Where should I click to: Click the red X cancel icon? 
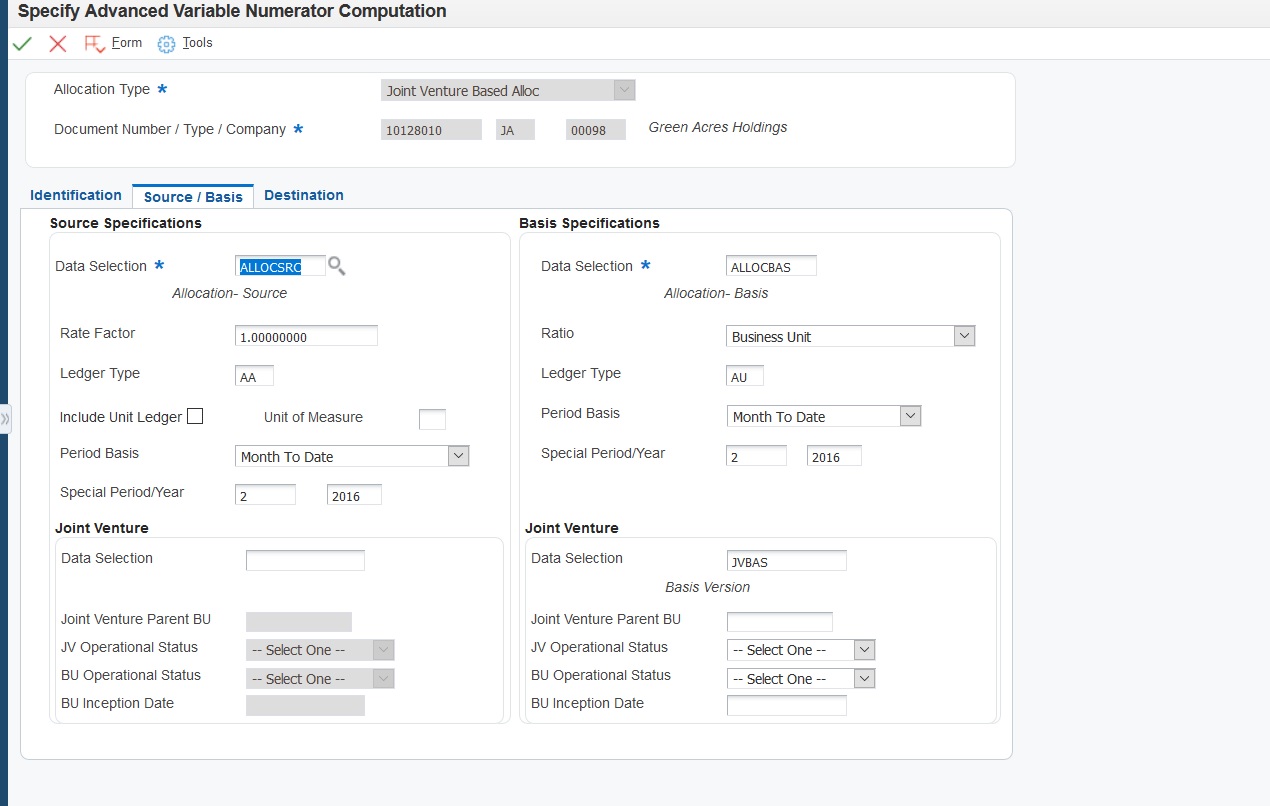(58, 44)
